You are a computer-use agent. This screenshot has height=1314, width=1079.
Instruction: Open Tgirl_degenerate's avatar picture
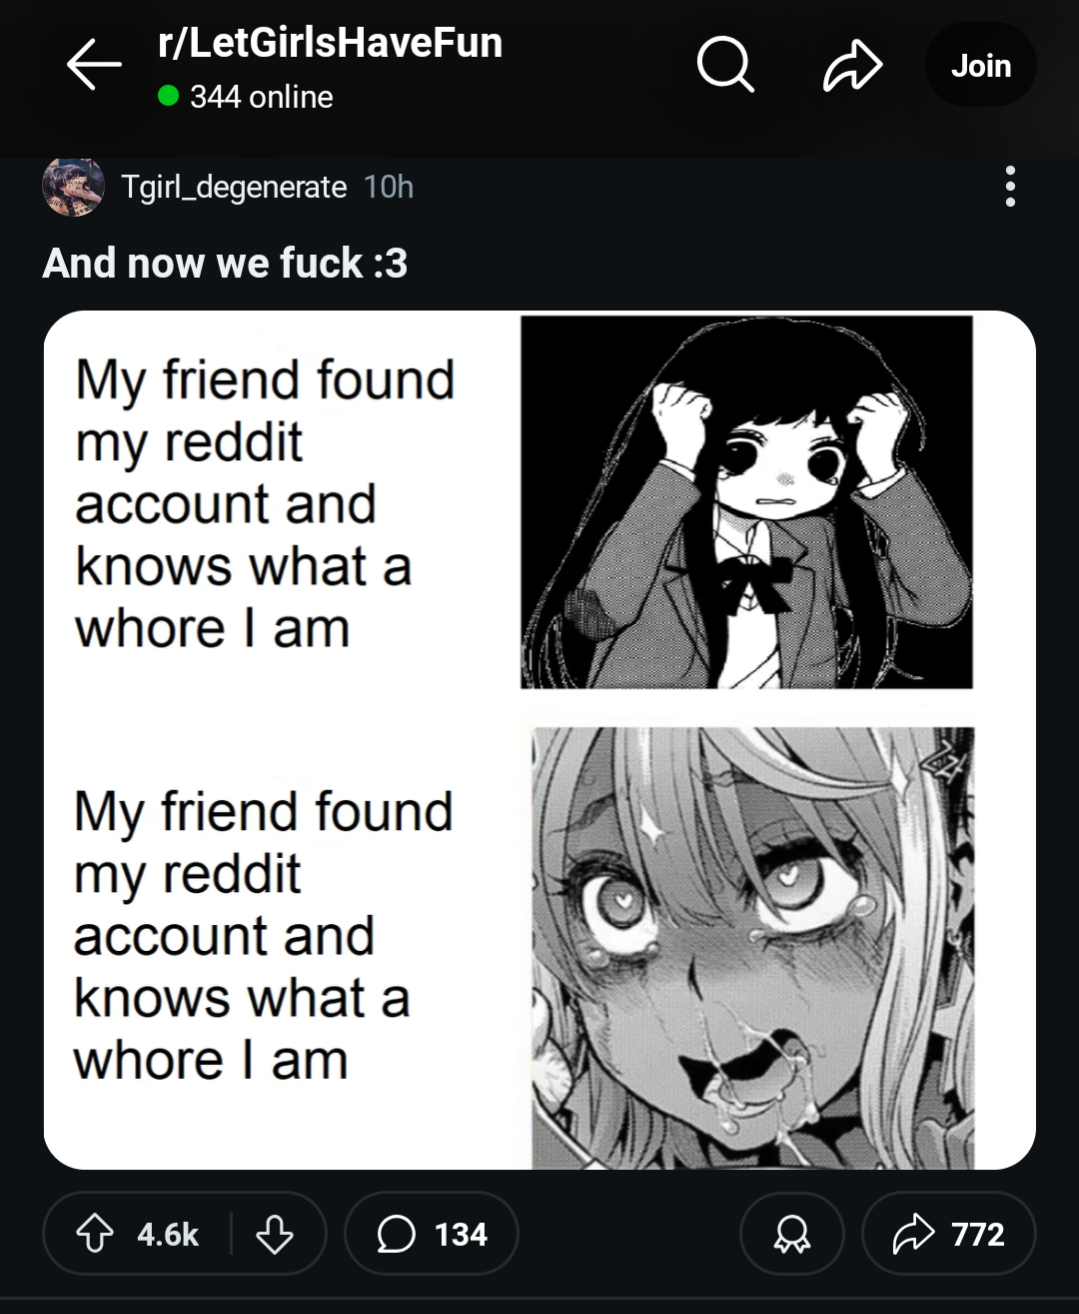pyautogui.click(x=73, y=187)
